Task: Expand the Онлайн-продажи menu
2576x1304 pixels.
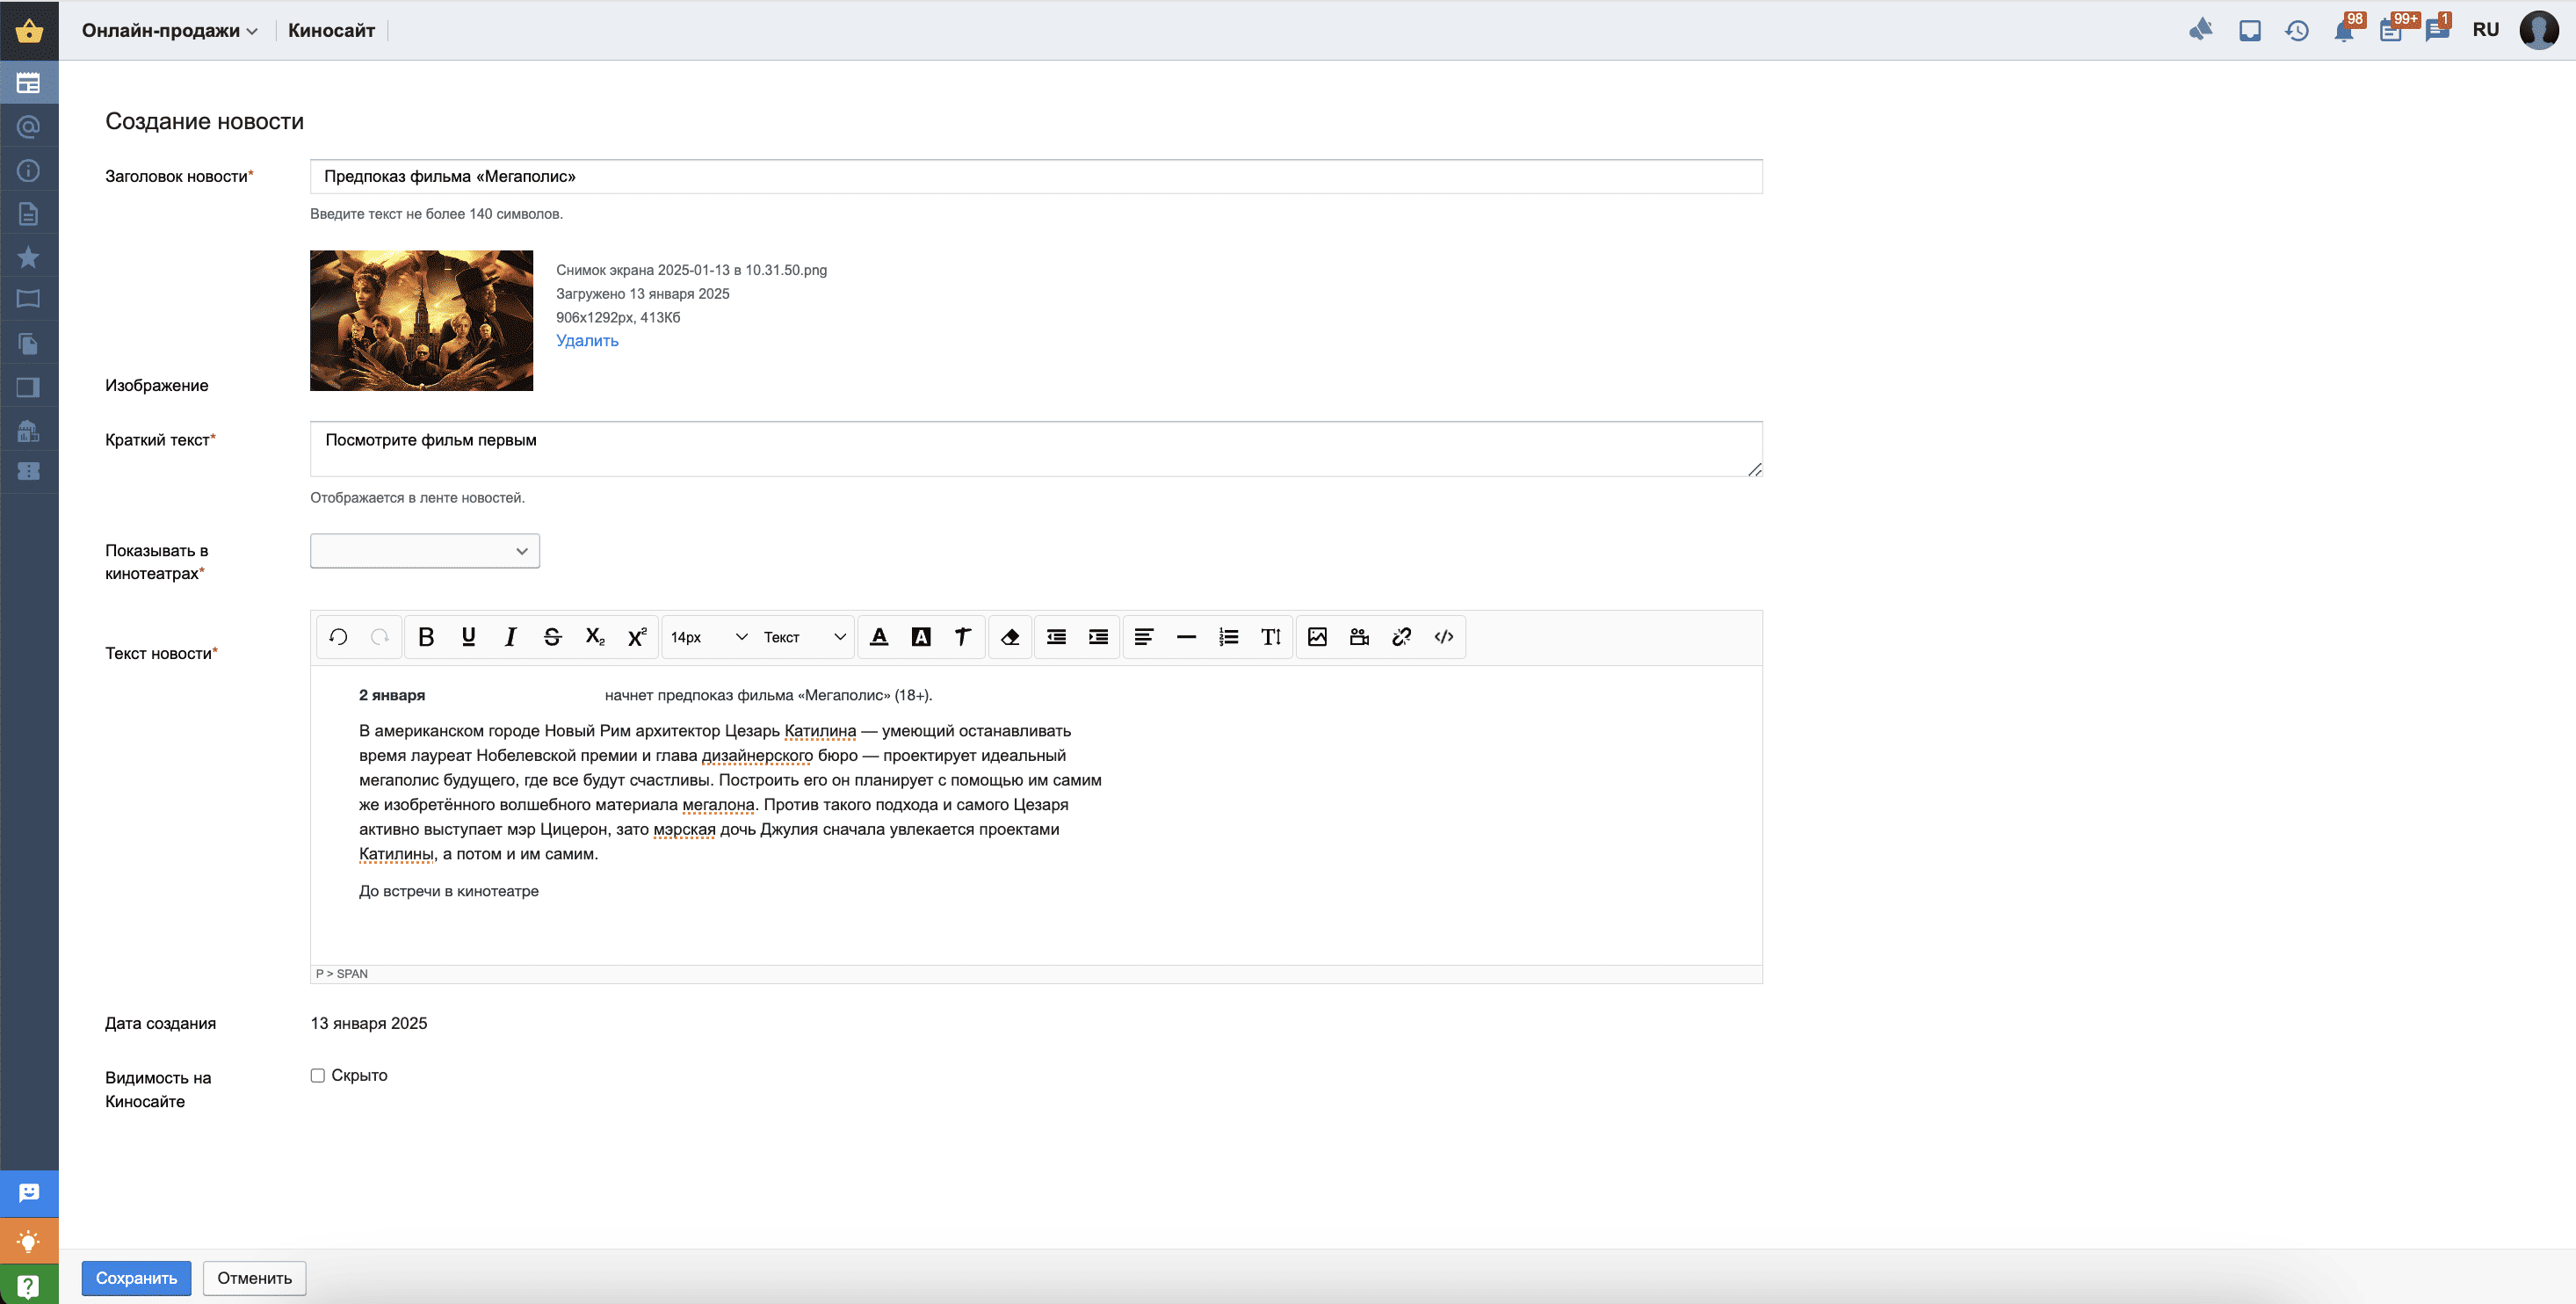Action: pos(169,30)
